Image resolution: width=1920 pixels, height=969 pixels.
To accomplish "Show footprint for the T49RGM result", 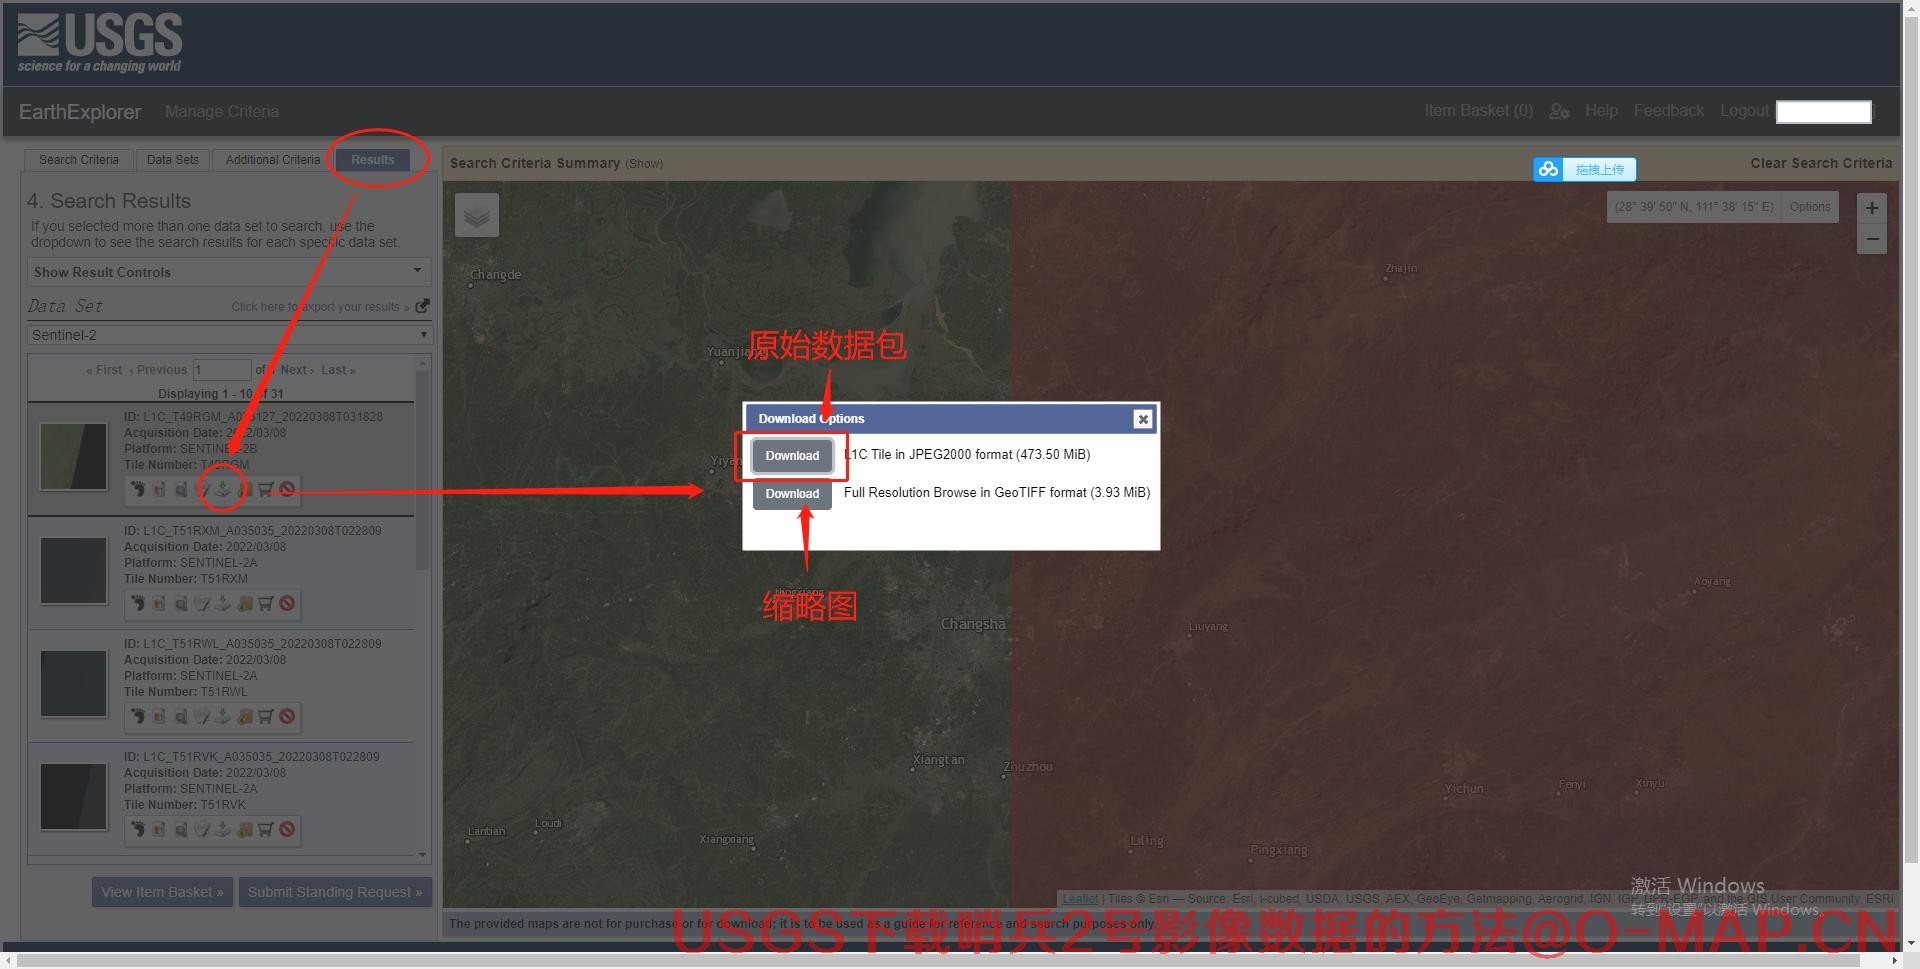I will 138,490.
